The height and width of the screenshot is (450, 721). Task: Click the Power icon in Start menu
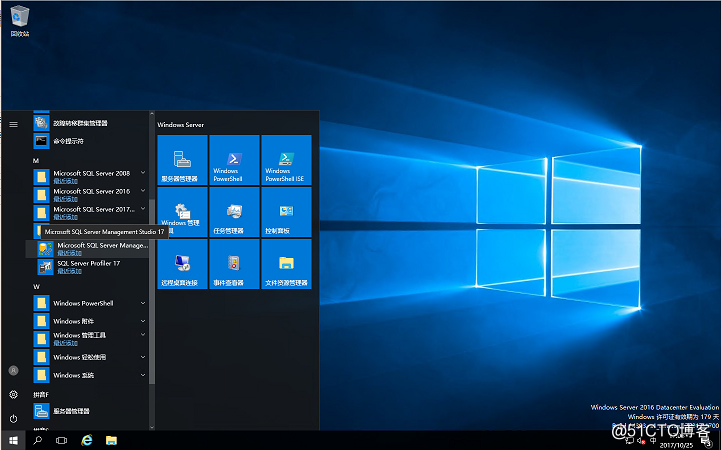pyautogui.click(x=13, y=419)
